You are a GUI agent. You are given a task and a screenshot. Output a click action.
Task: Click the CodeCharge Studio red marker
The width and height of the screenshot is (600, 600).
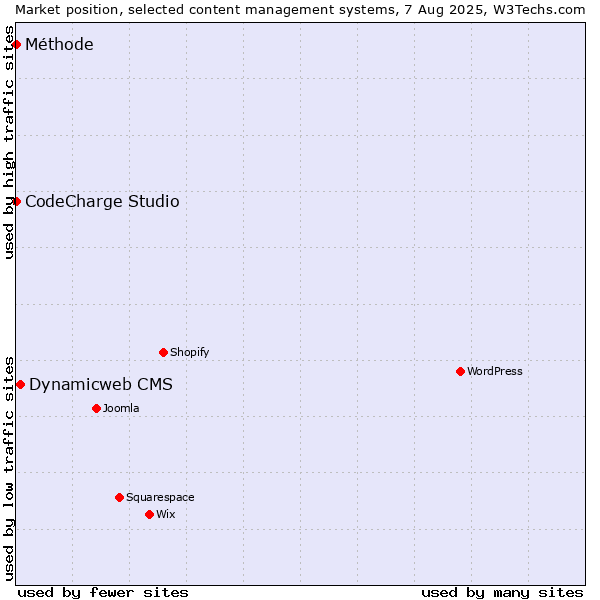[x=16, y=202]
